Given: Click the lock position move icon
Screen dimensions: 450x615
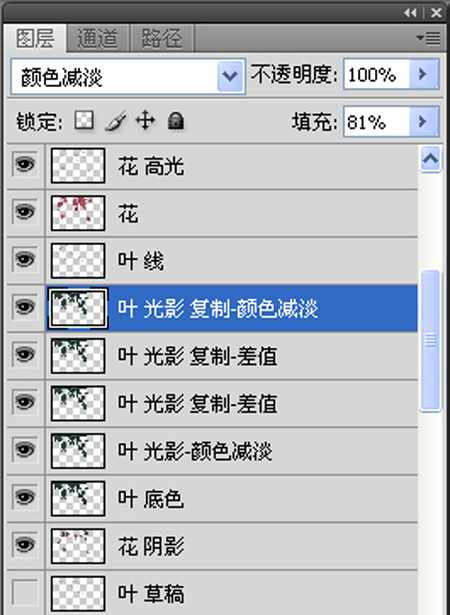Looking at the screenshot, I should click(x=145, y=121).
